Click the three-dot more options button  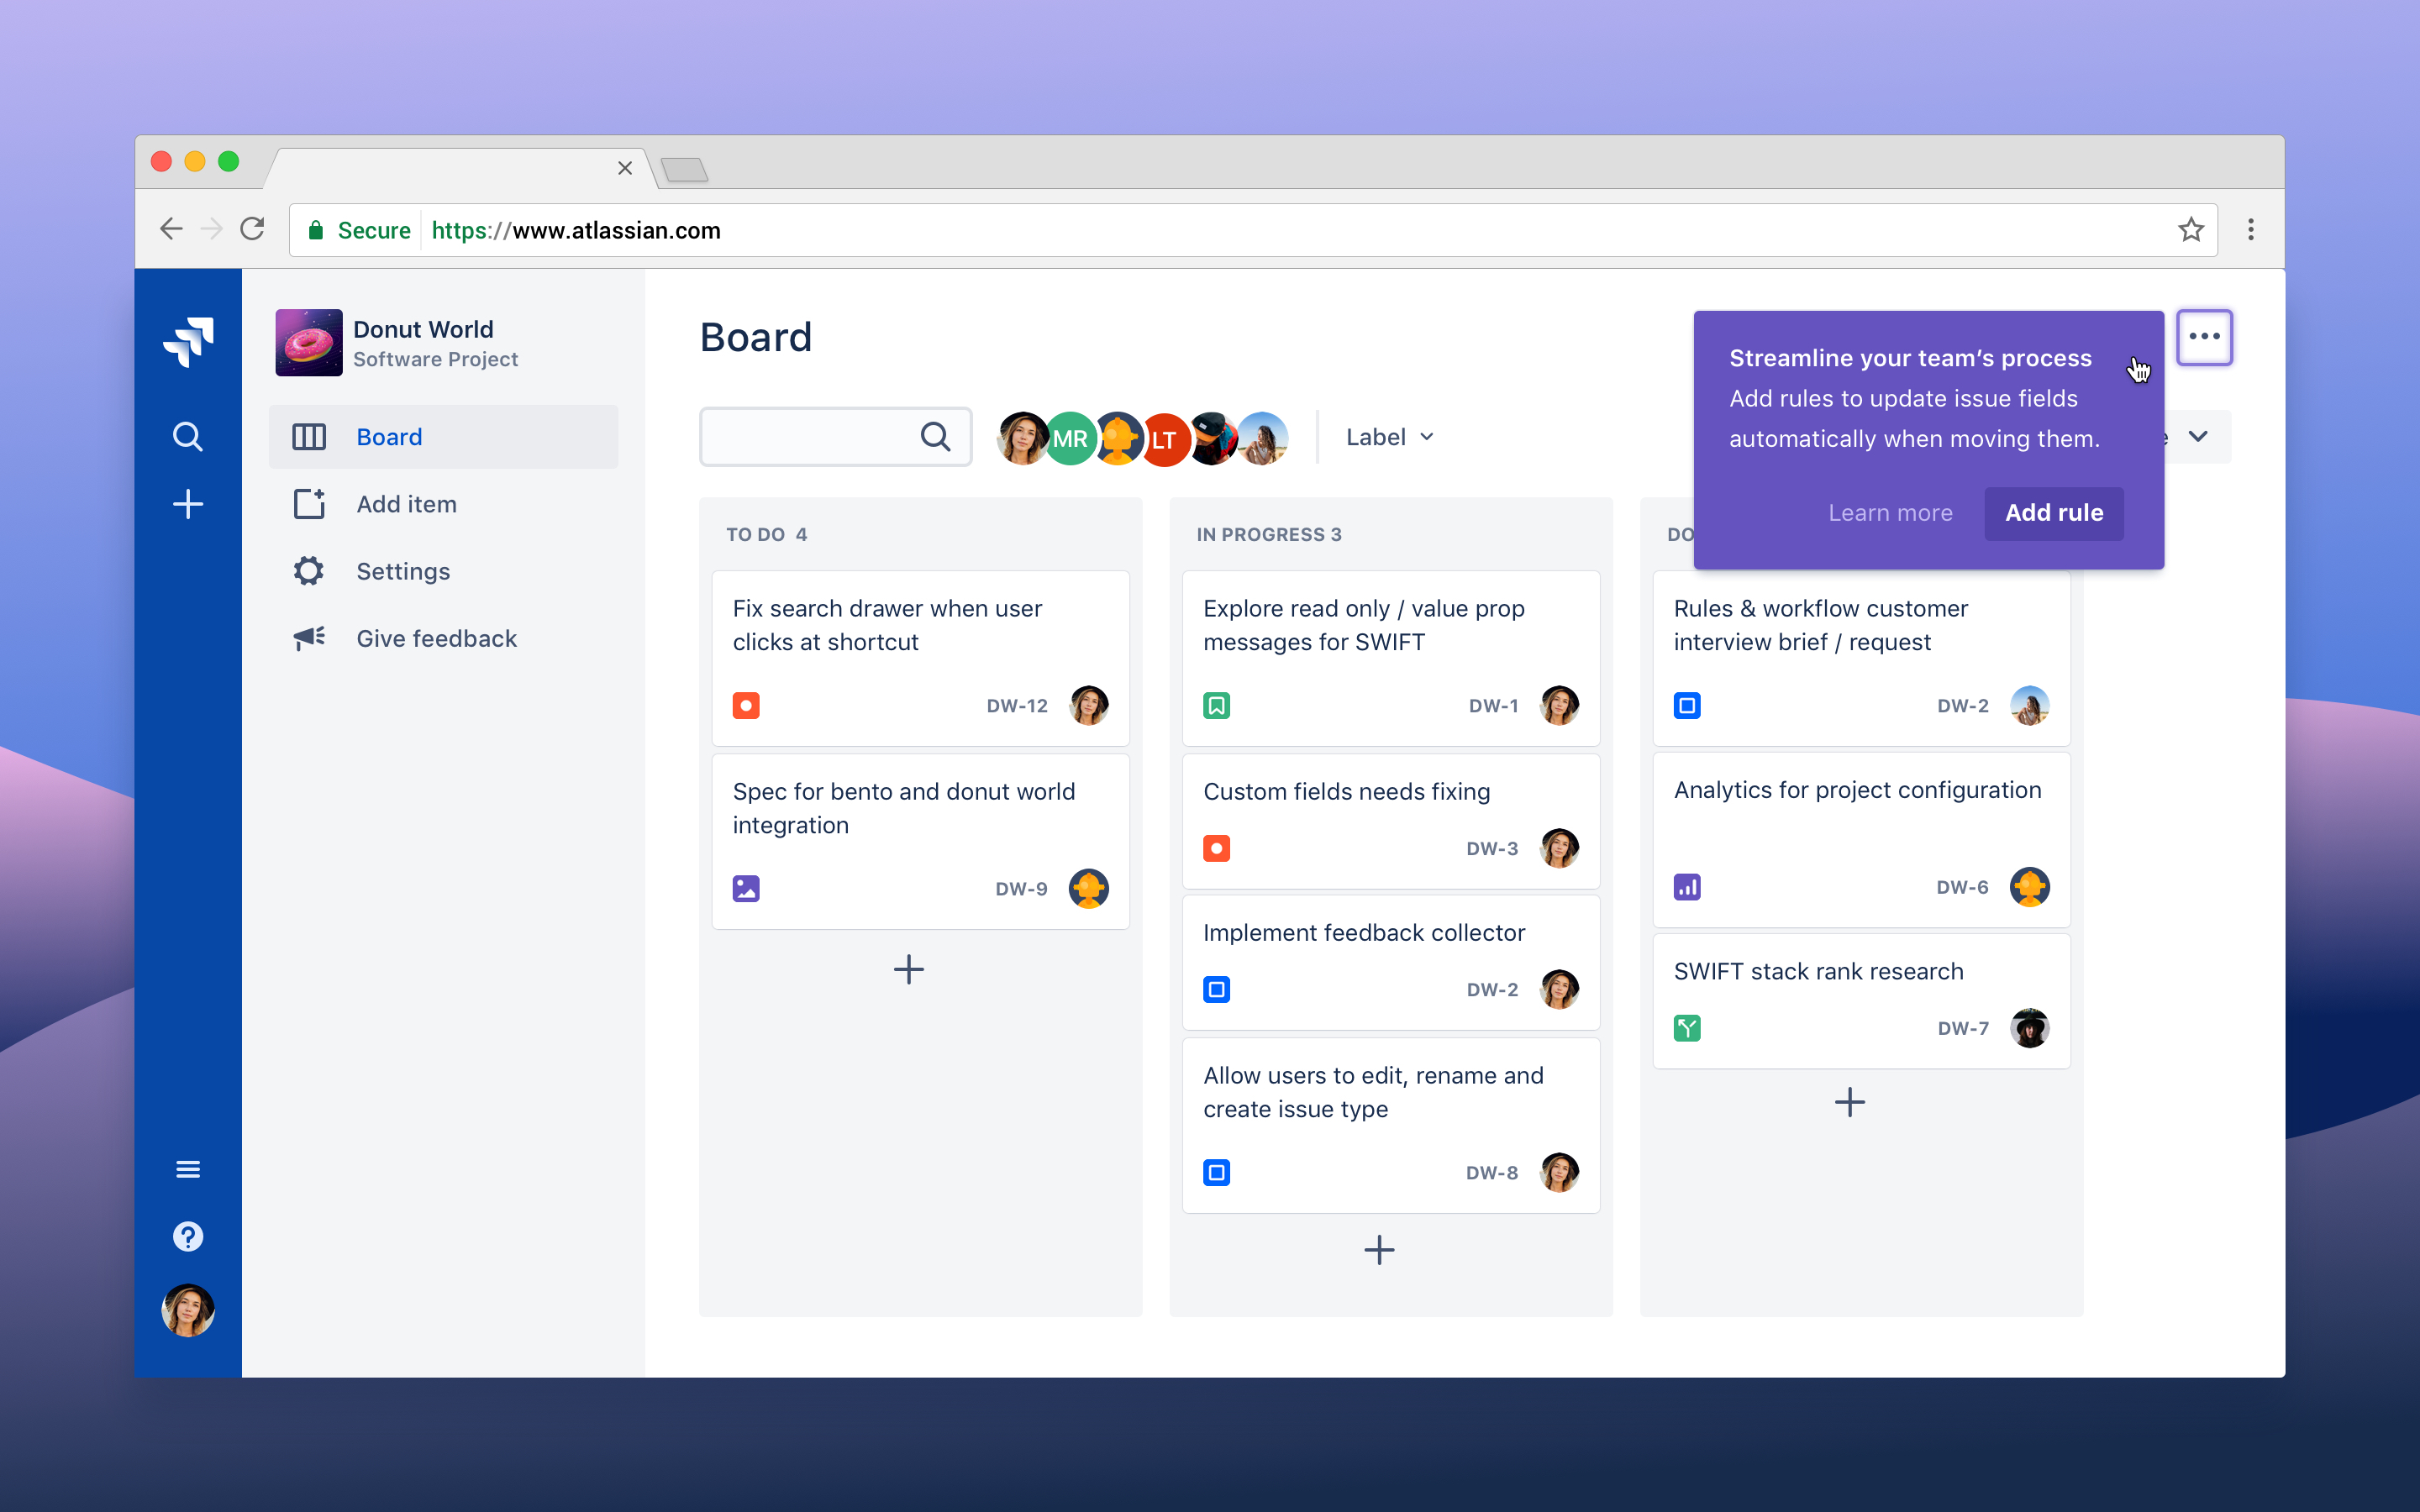coord(2204,337)
